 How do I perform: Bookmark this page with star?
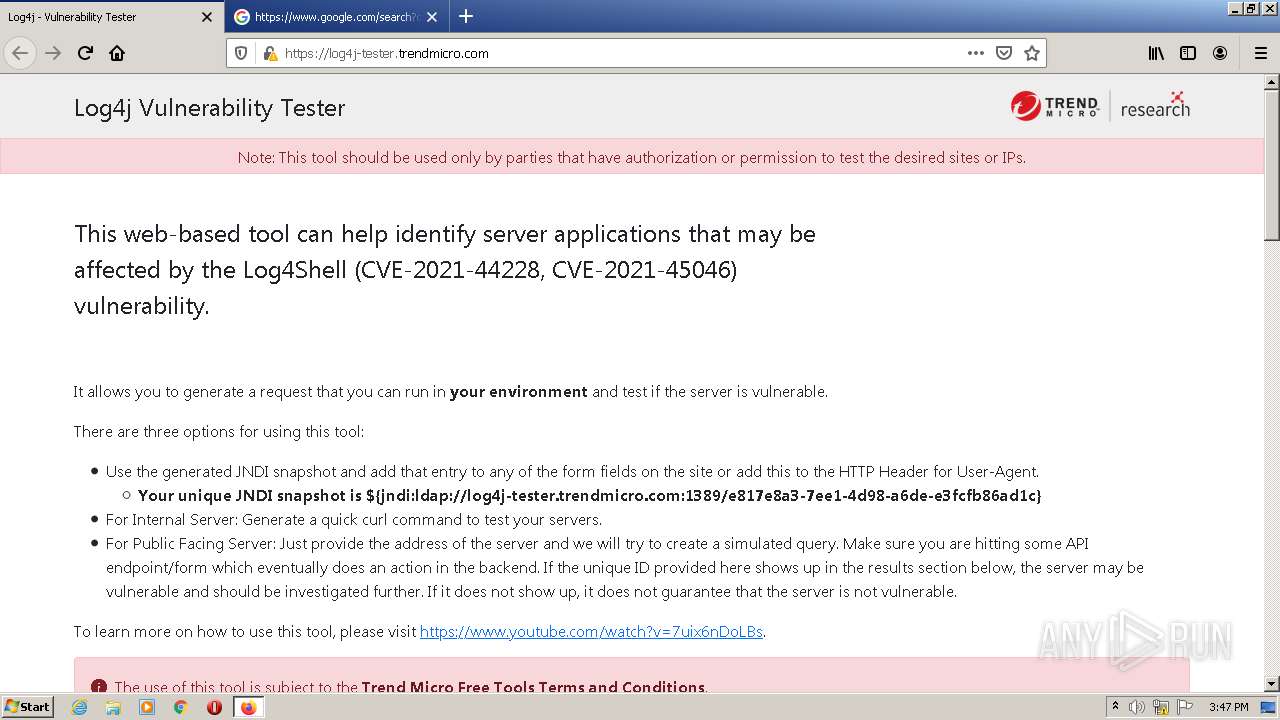pos(1032,53)
